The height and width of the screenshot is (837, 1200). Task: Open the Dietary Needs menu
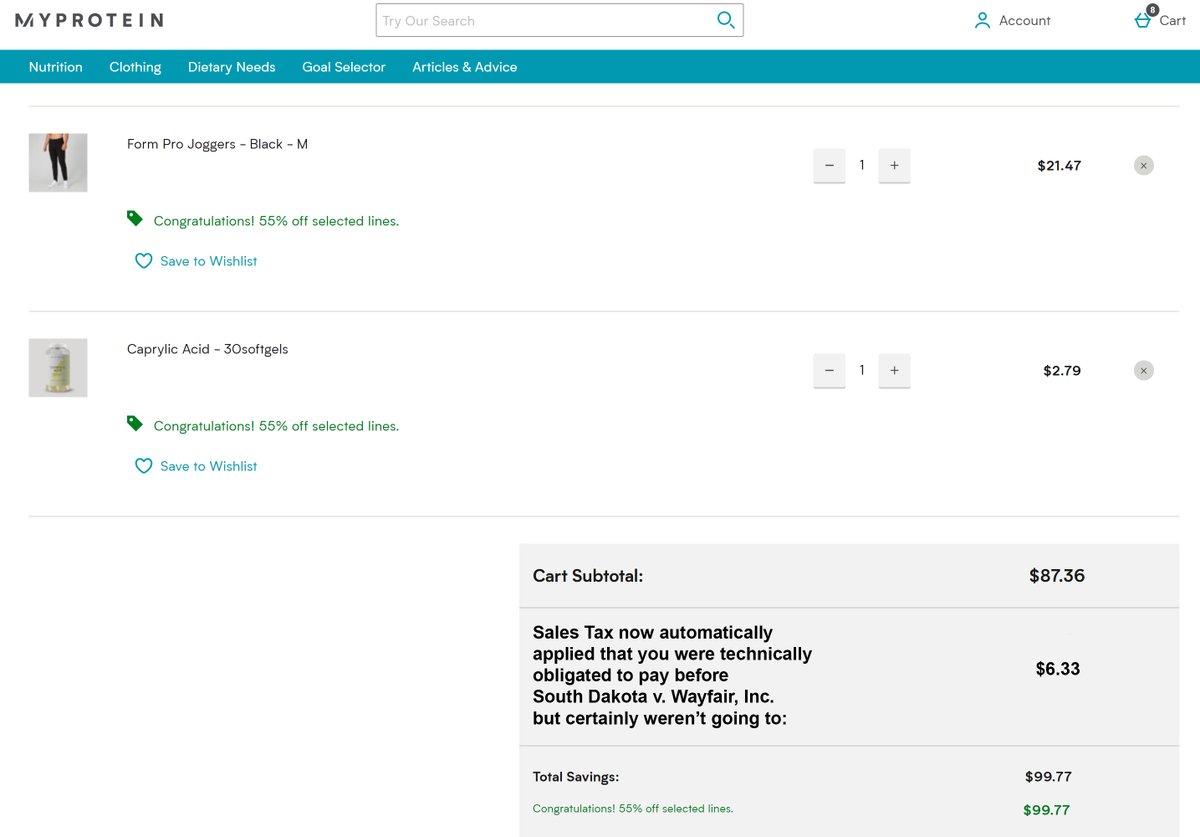point(231,67)
